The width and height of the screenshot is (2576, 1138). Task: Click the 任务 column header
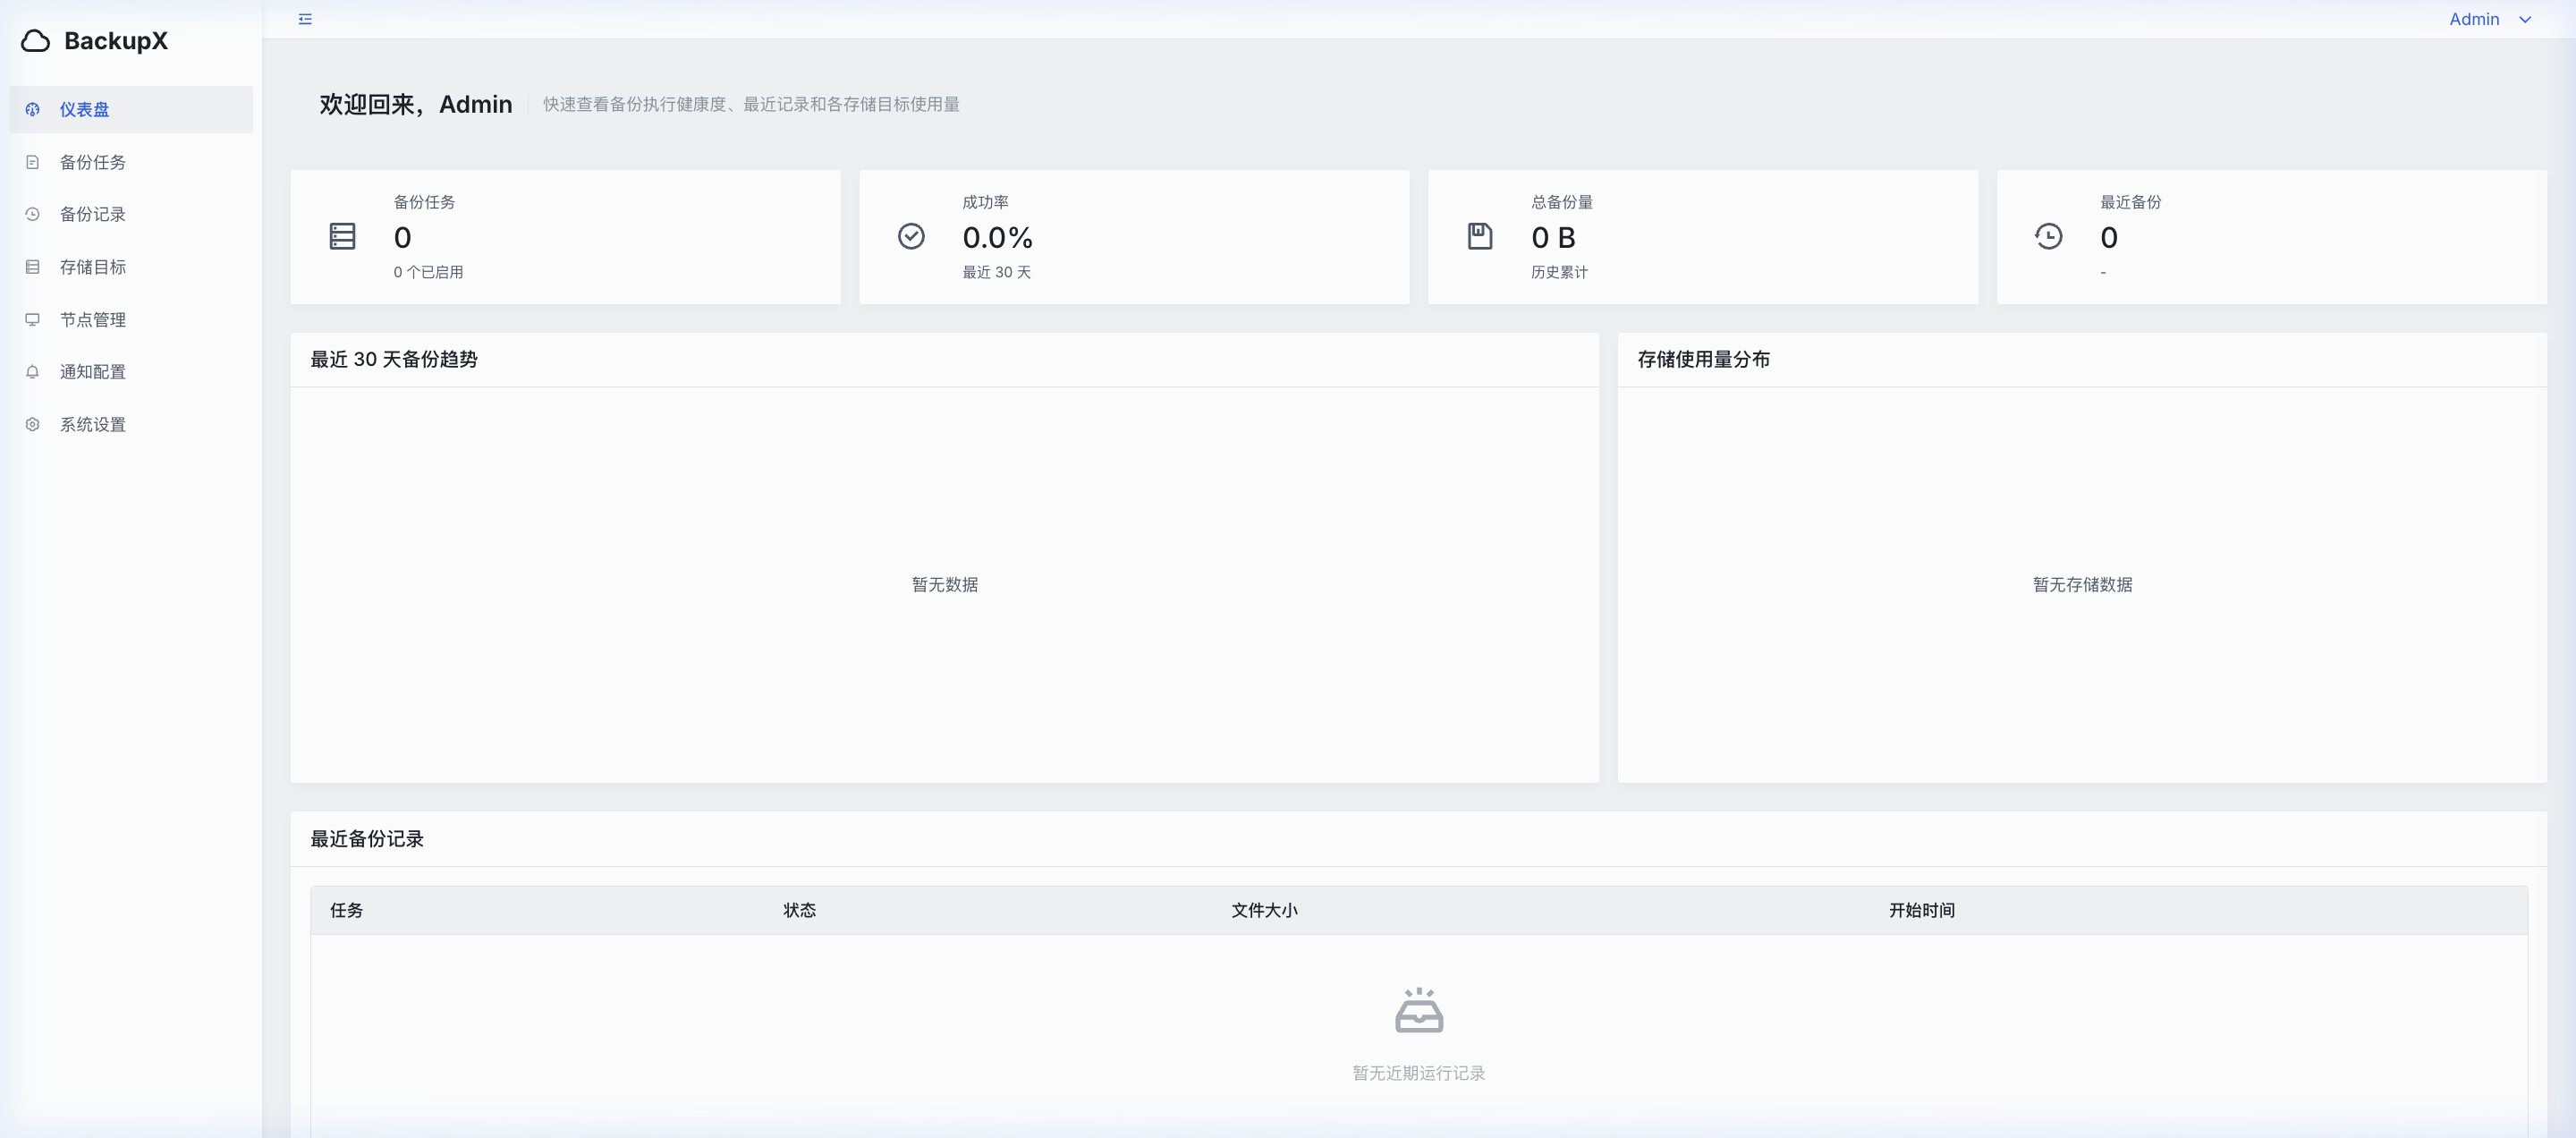pyautogui.click(x=346, y=910)
